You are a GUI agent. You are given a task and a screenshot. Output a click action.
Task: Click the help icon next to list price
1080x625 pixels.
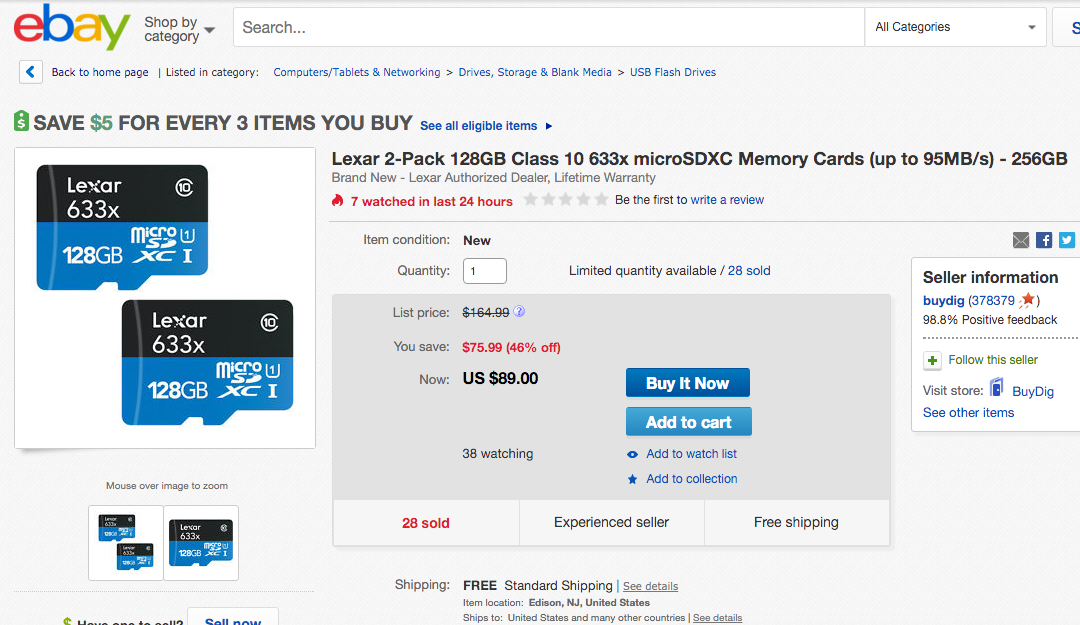(x=519, y=311)
